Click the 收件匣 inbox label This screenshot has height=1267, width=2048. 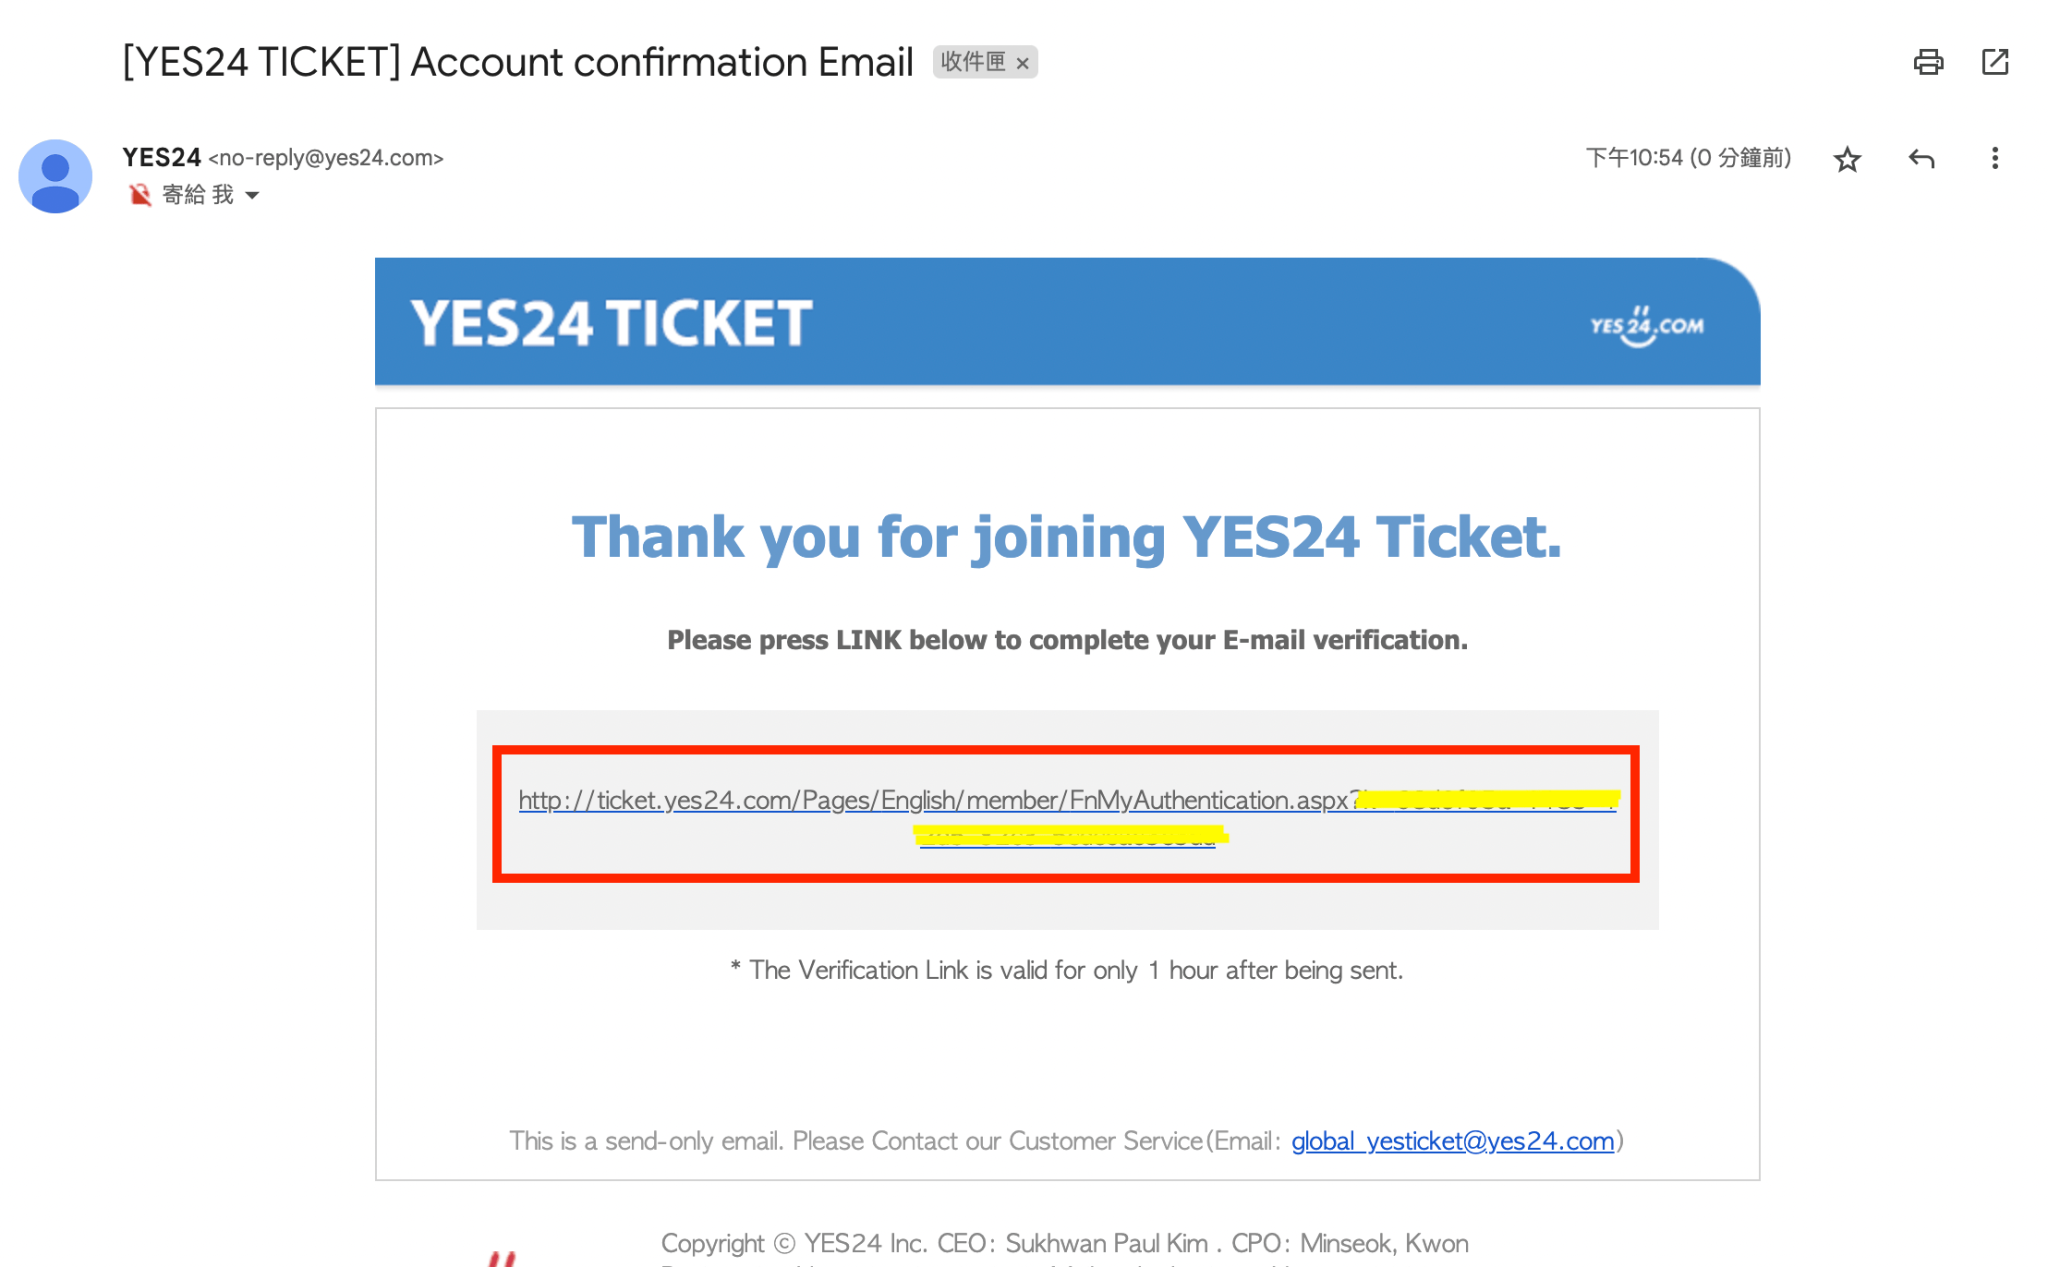coord(972,62)
